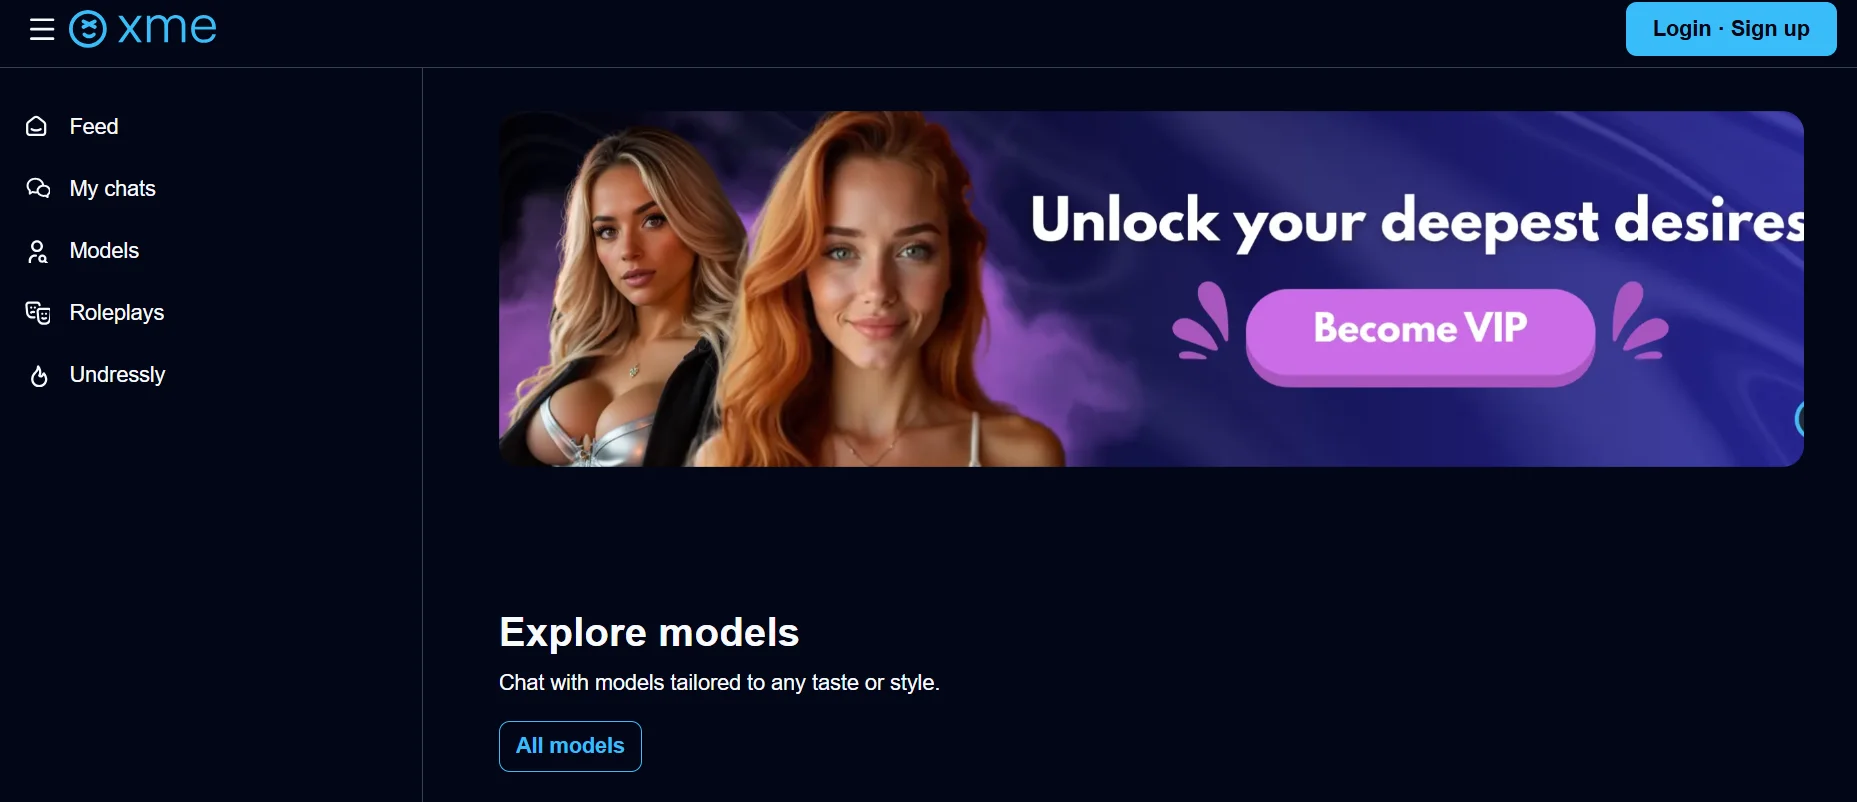
Task: Open the All models button
Action: tap(570, 746)
